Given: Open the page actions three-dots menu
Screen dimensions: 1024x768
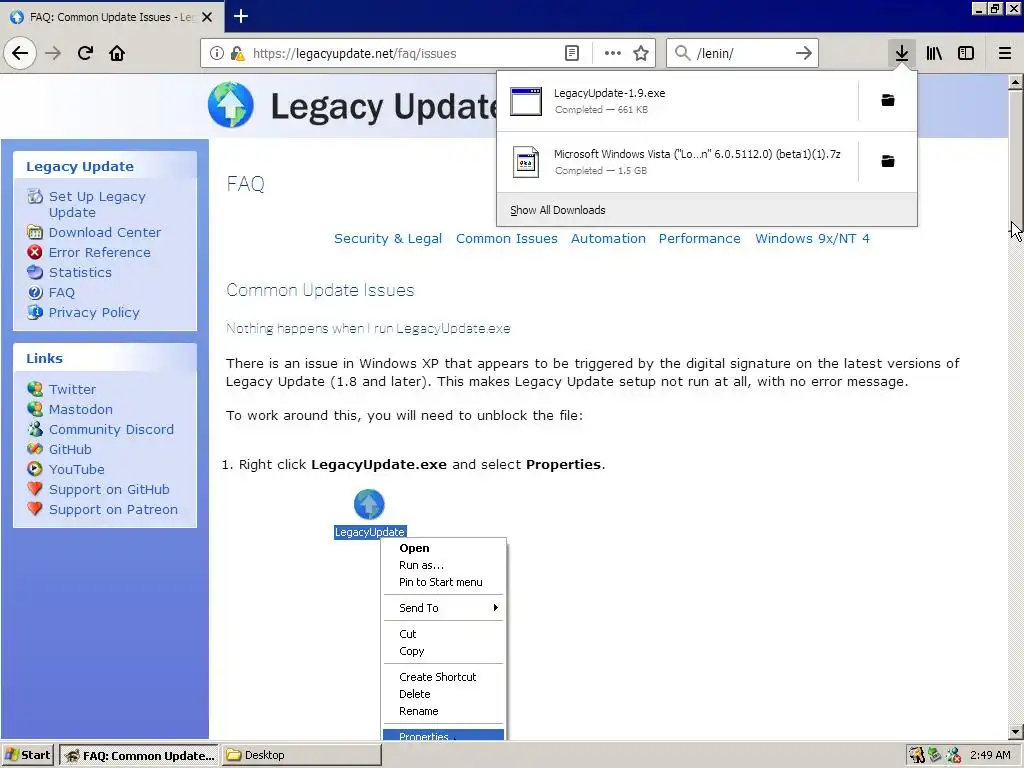Looking at the screenshot, I should (613, 54).
